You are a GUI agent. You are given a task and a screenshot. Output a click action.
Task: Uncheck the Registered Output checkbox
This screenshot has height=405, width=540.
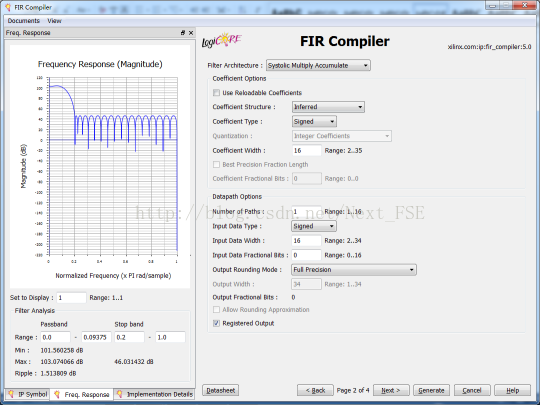(216, 323)
